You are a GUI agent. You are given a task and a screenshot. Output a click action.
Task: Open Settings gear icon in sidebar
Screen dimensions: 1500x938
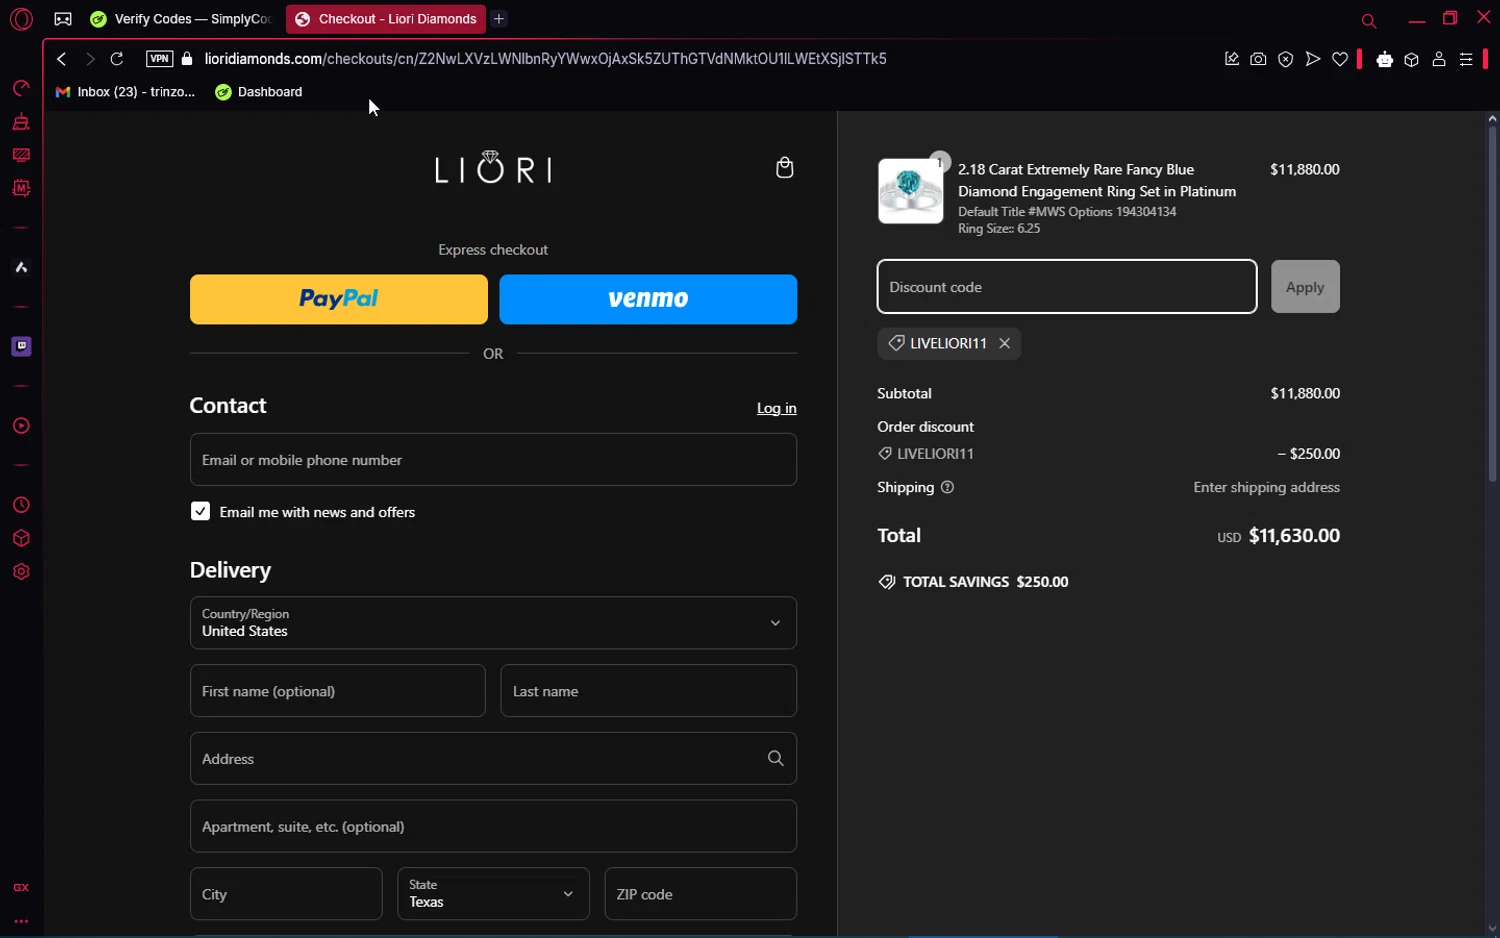pyautogui.click(x=21, y=572)
